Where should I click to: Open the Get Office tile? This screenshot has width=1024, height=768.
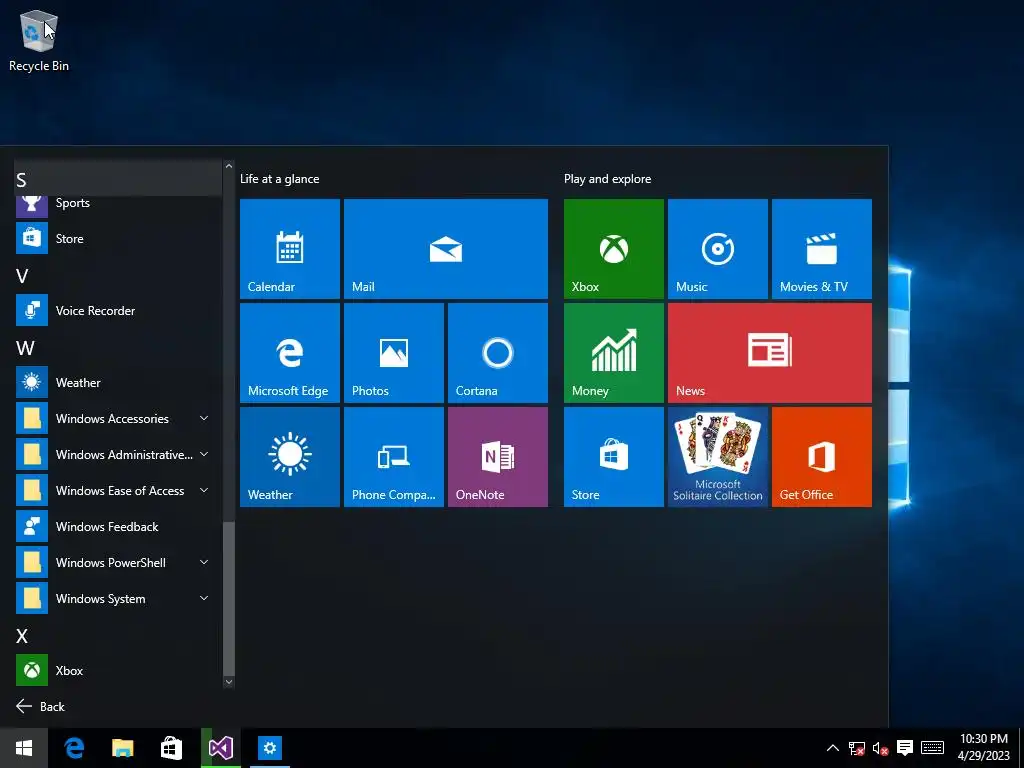pos(822,456)
